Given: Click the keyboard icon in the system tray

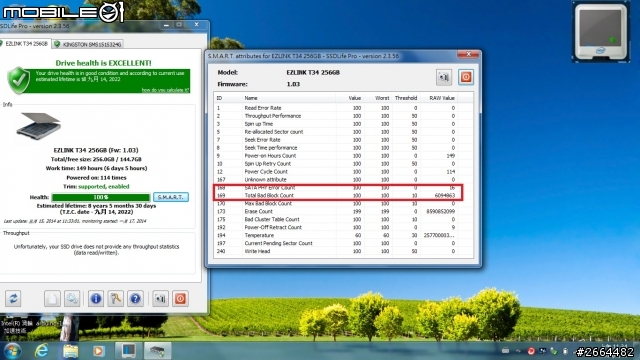Looking at the screenshot, I should coord(505,351).
